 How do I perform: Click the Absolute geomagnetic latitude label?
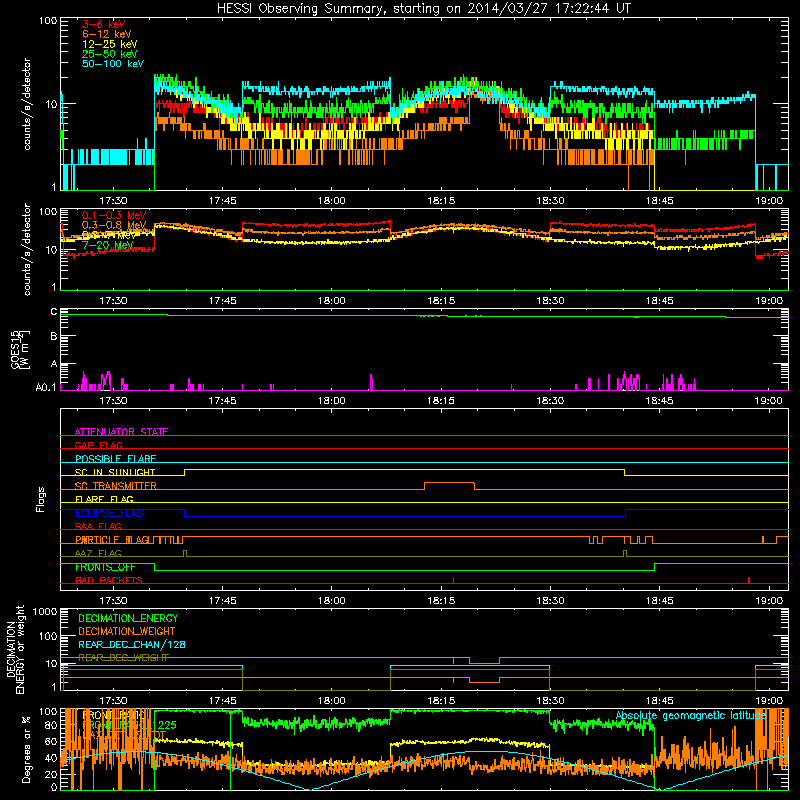691,715
